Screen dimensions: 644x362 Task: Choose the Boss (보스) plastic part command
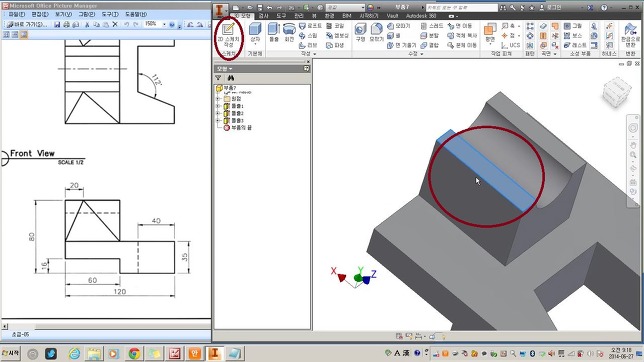(573, 36)
